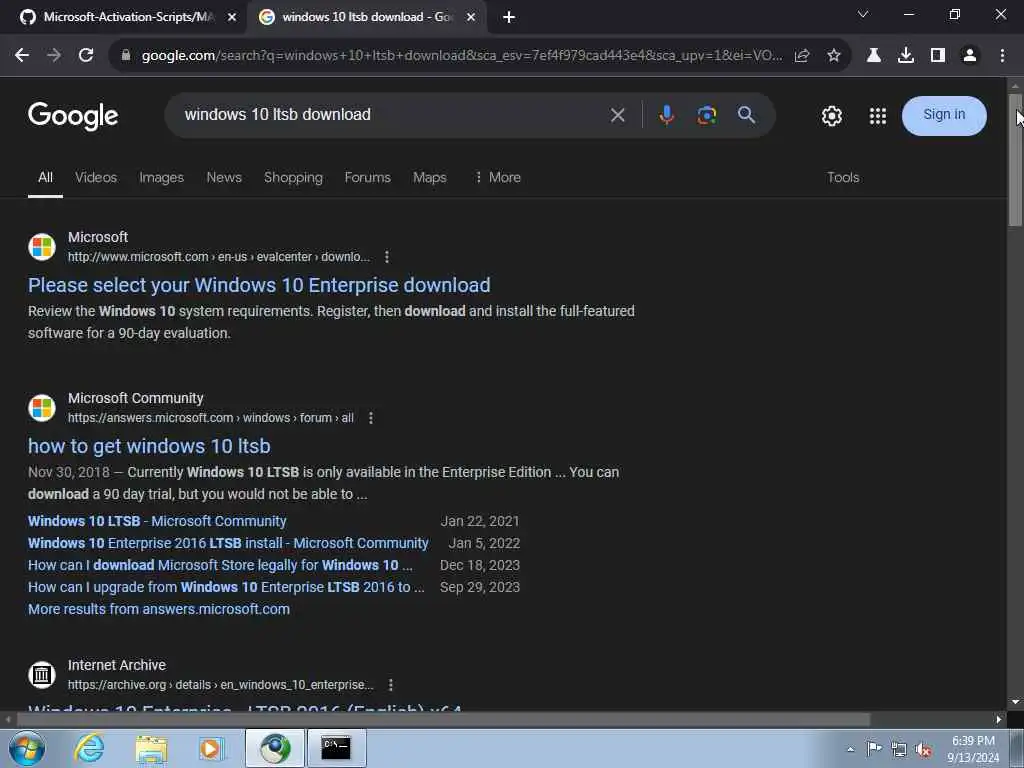Click the lock icon in the address bar
The height and width of the screenshot is (768, 1024).
pyautogui.click(x=126, y=56)
